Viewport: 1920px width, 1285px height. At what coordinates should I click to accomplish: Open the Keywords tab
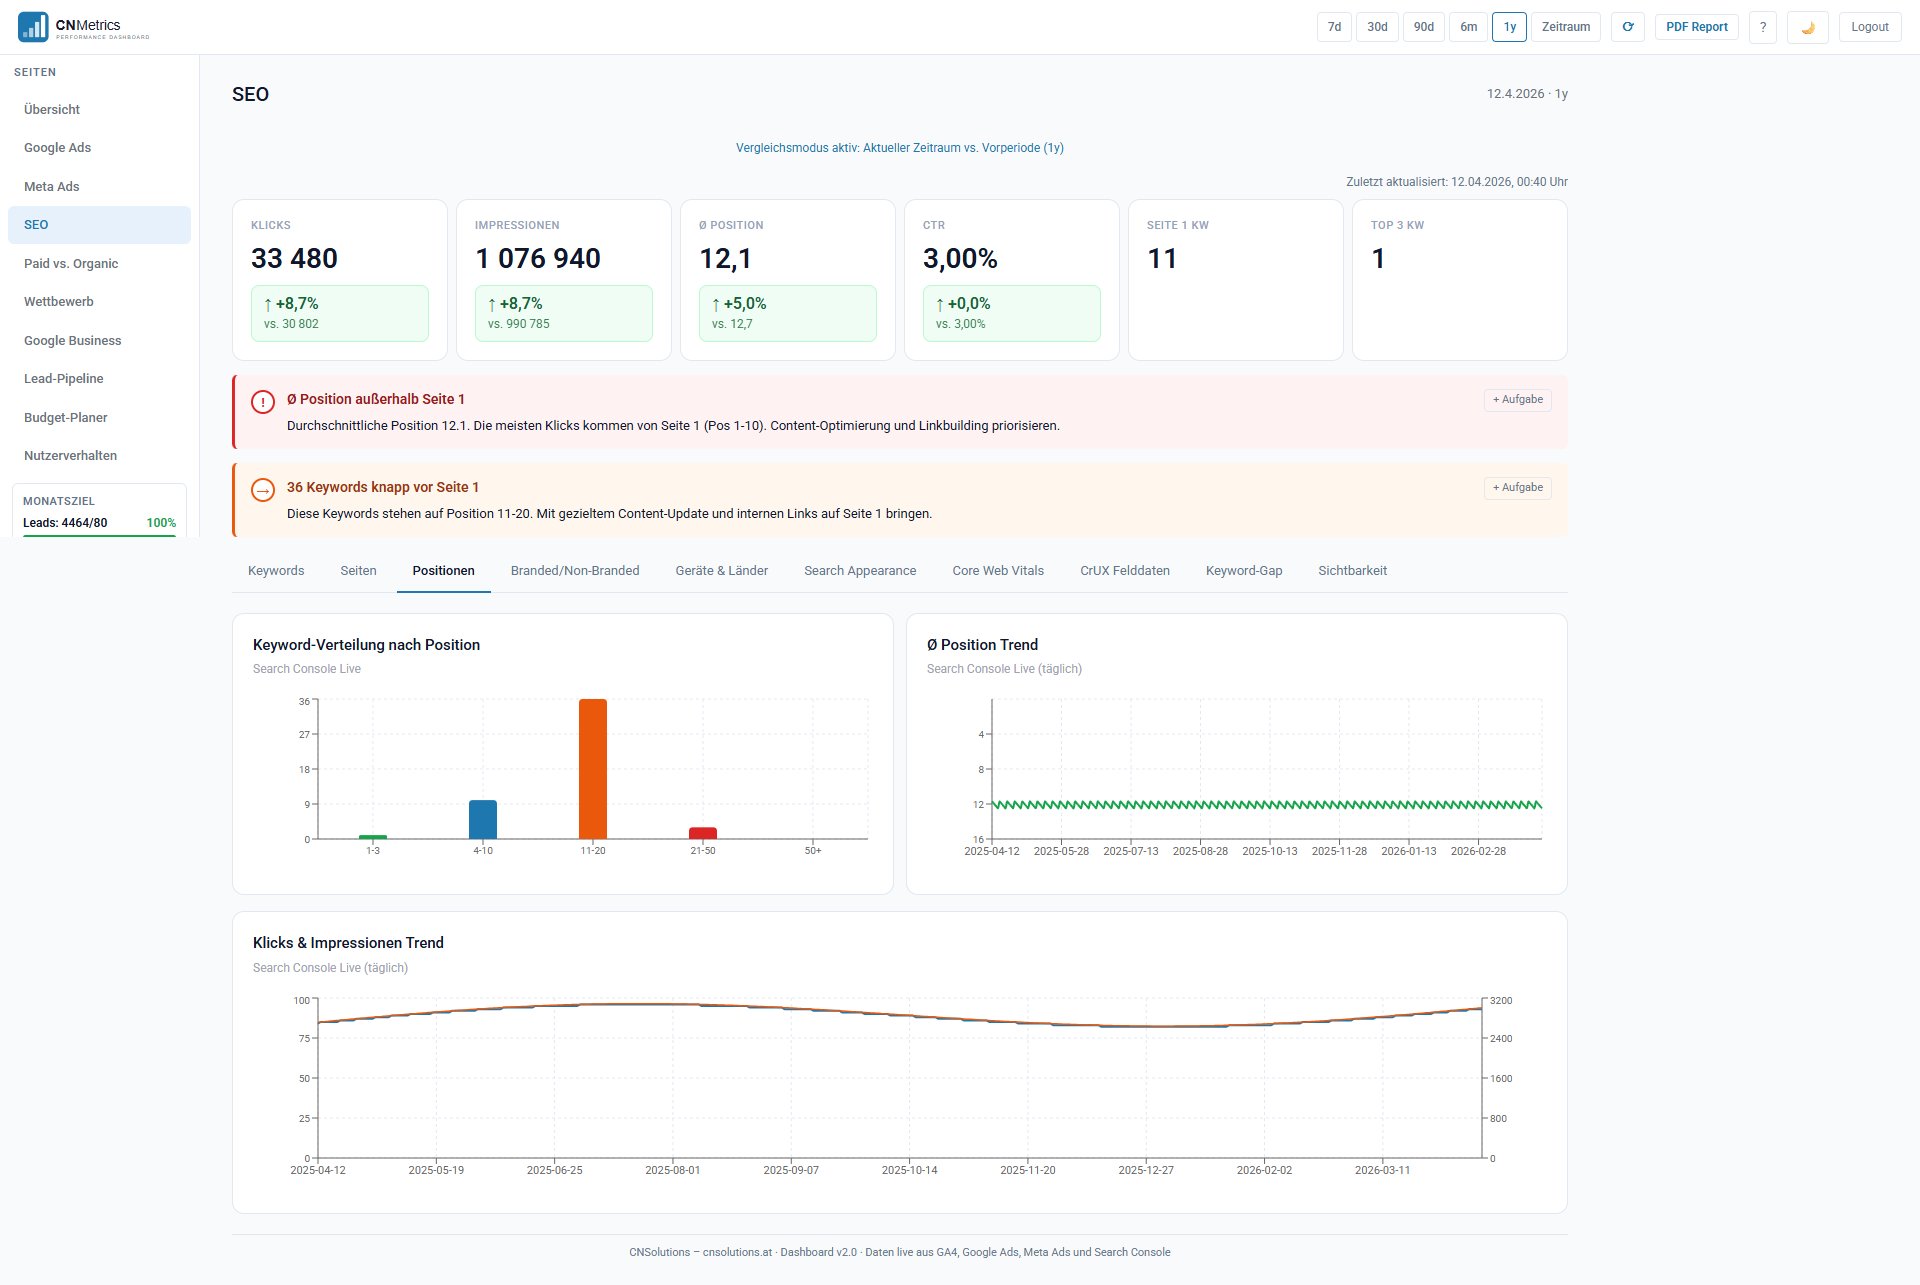[275, 570]
